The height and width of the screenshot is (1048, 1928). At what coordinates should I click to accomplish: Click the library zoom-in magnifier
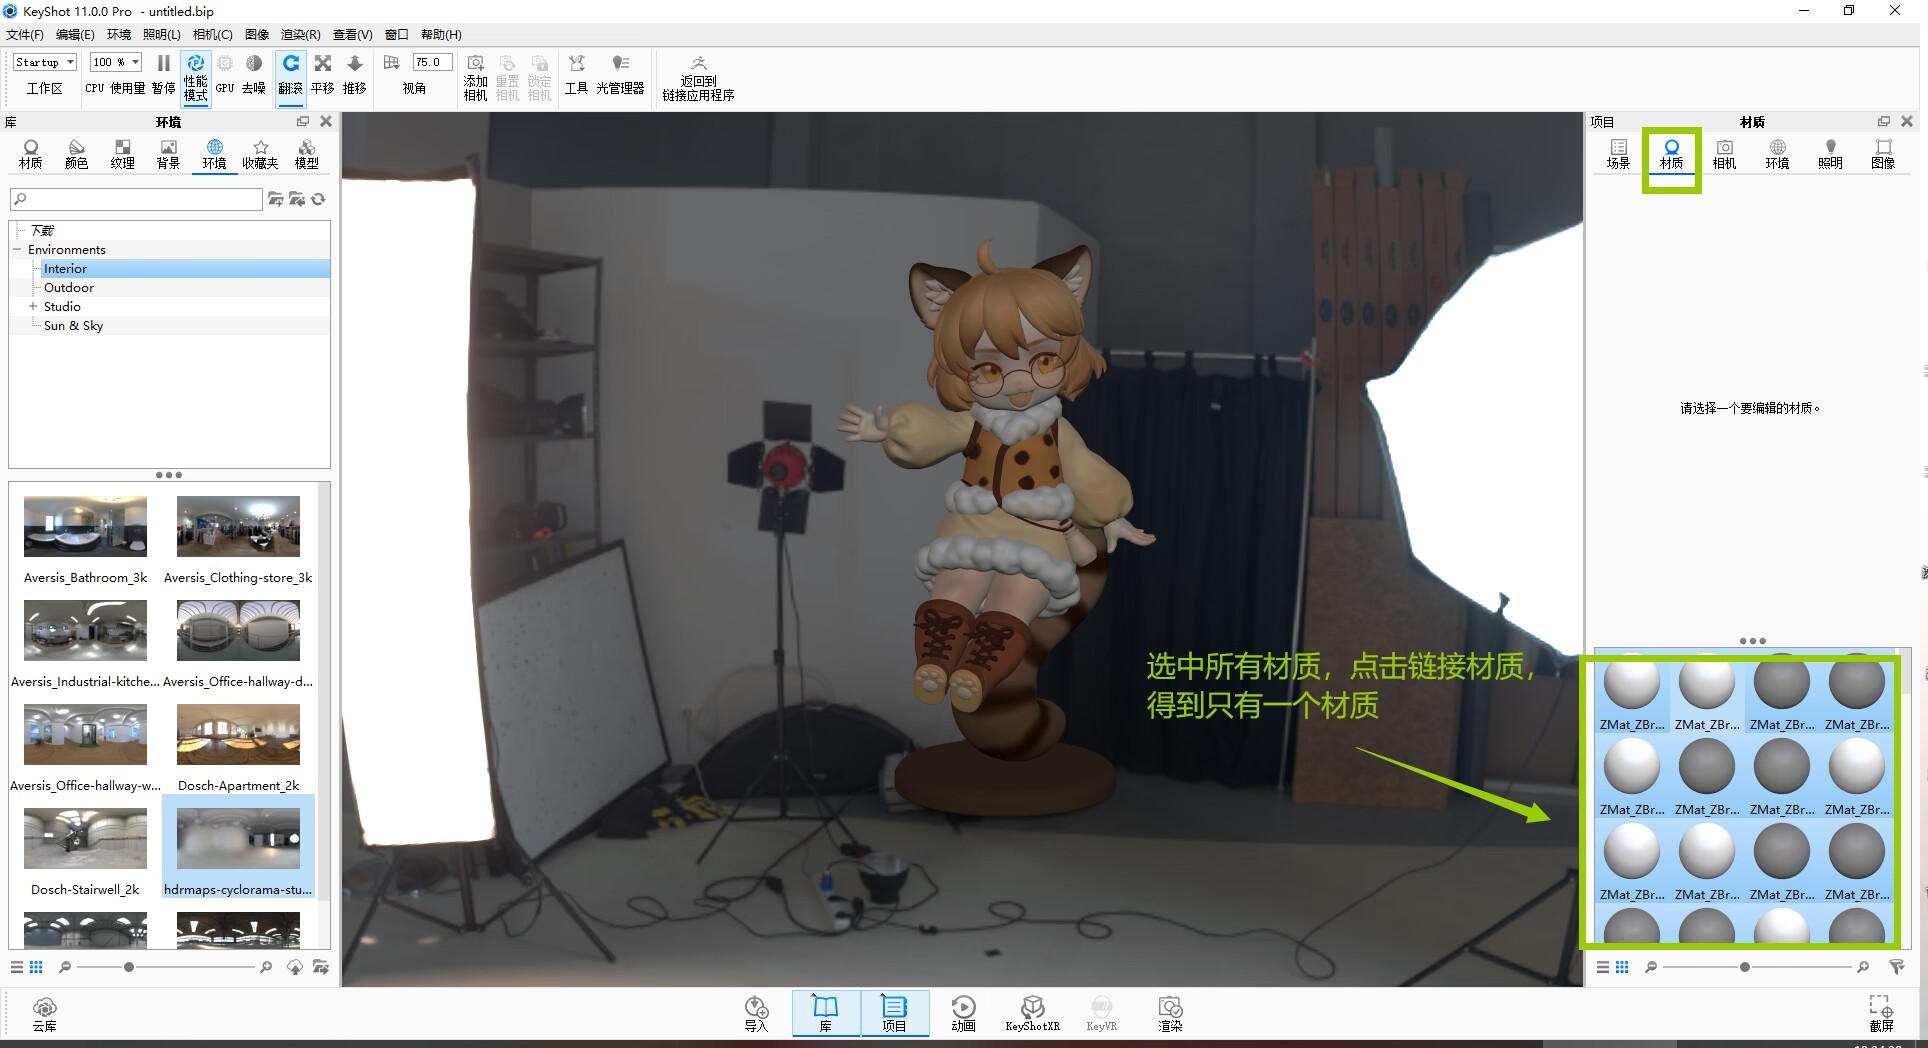[266, 967]
